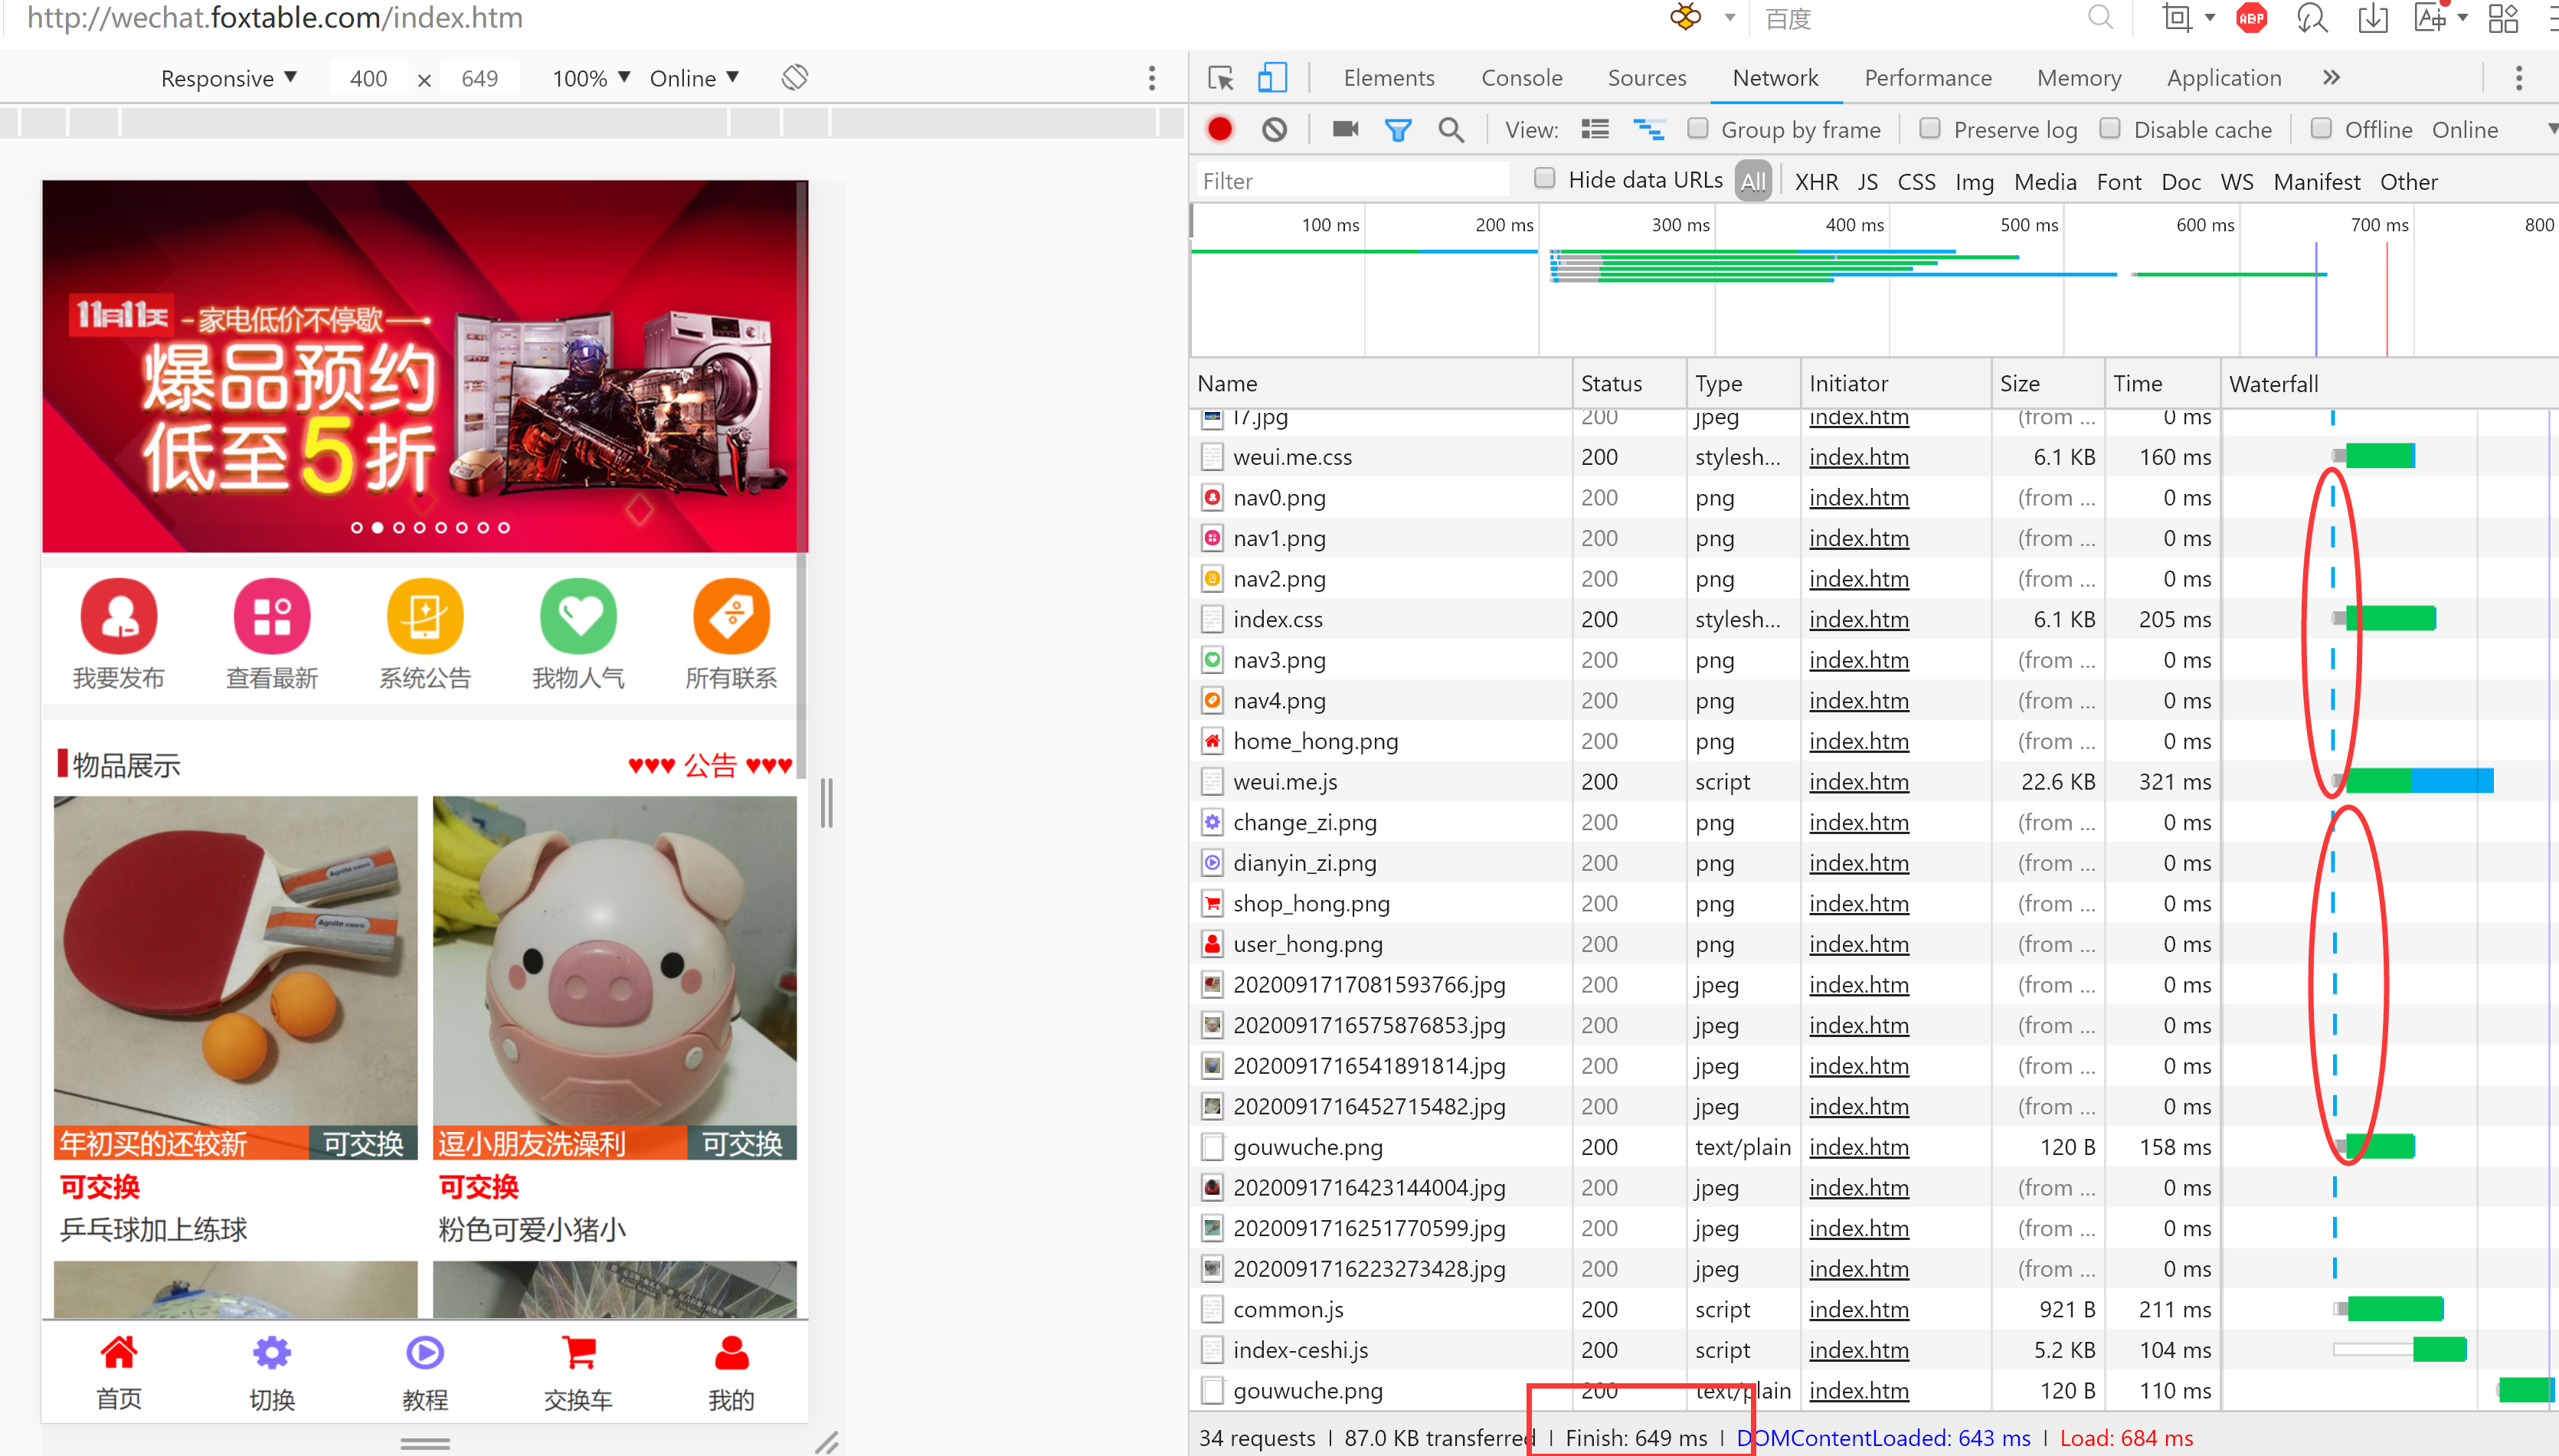The width and height of the screenshot is (2559, 1456).
Task: Click the viewport width field 400
Action: (x=368, y=78)
